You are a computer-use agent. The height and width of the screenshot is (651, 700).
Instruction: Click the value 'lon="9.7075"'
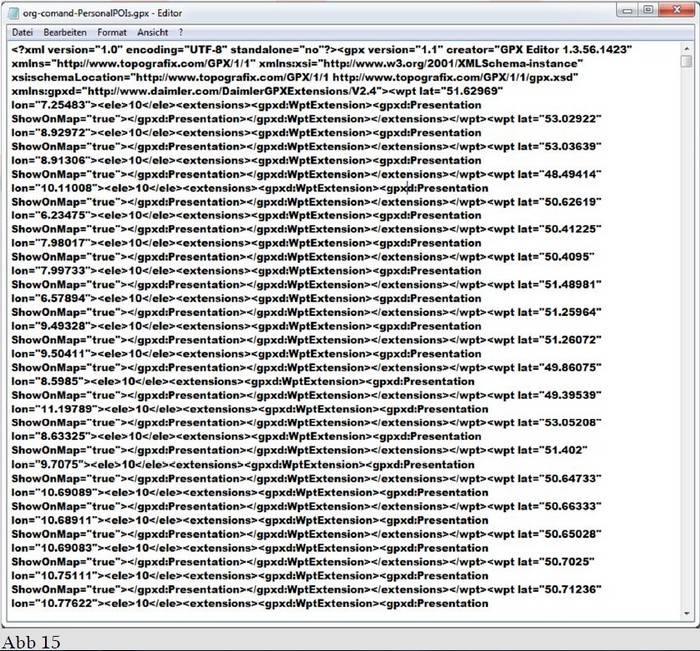tap(48, 464)
